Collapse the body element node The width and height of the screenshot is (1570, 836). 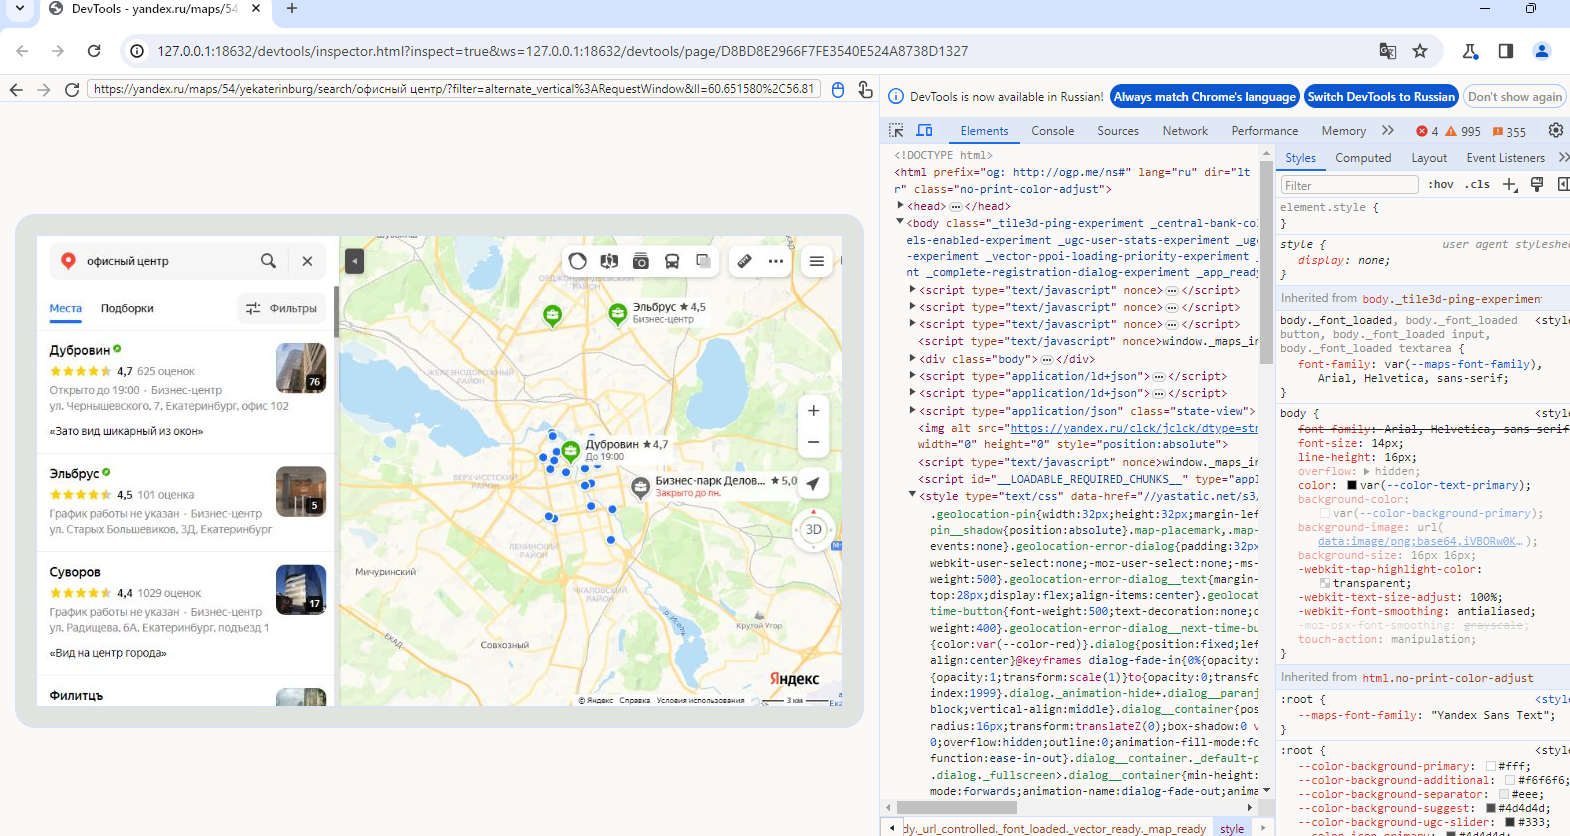point(900,223)
